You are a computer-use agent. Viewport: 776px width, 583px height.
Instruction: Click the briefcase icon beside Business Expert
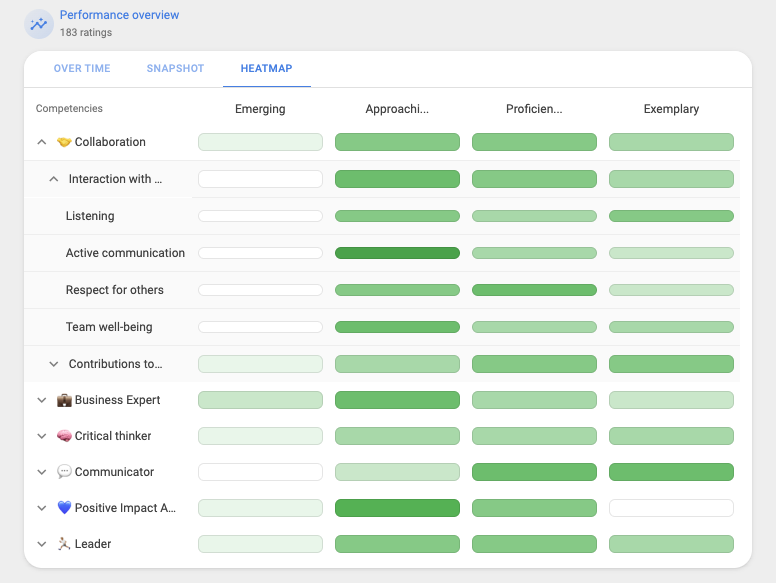64,400
